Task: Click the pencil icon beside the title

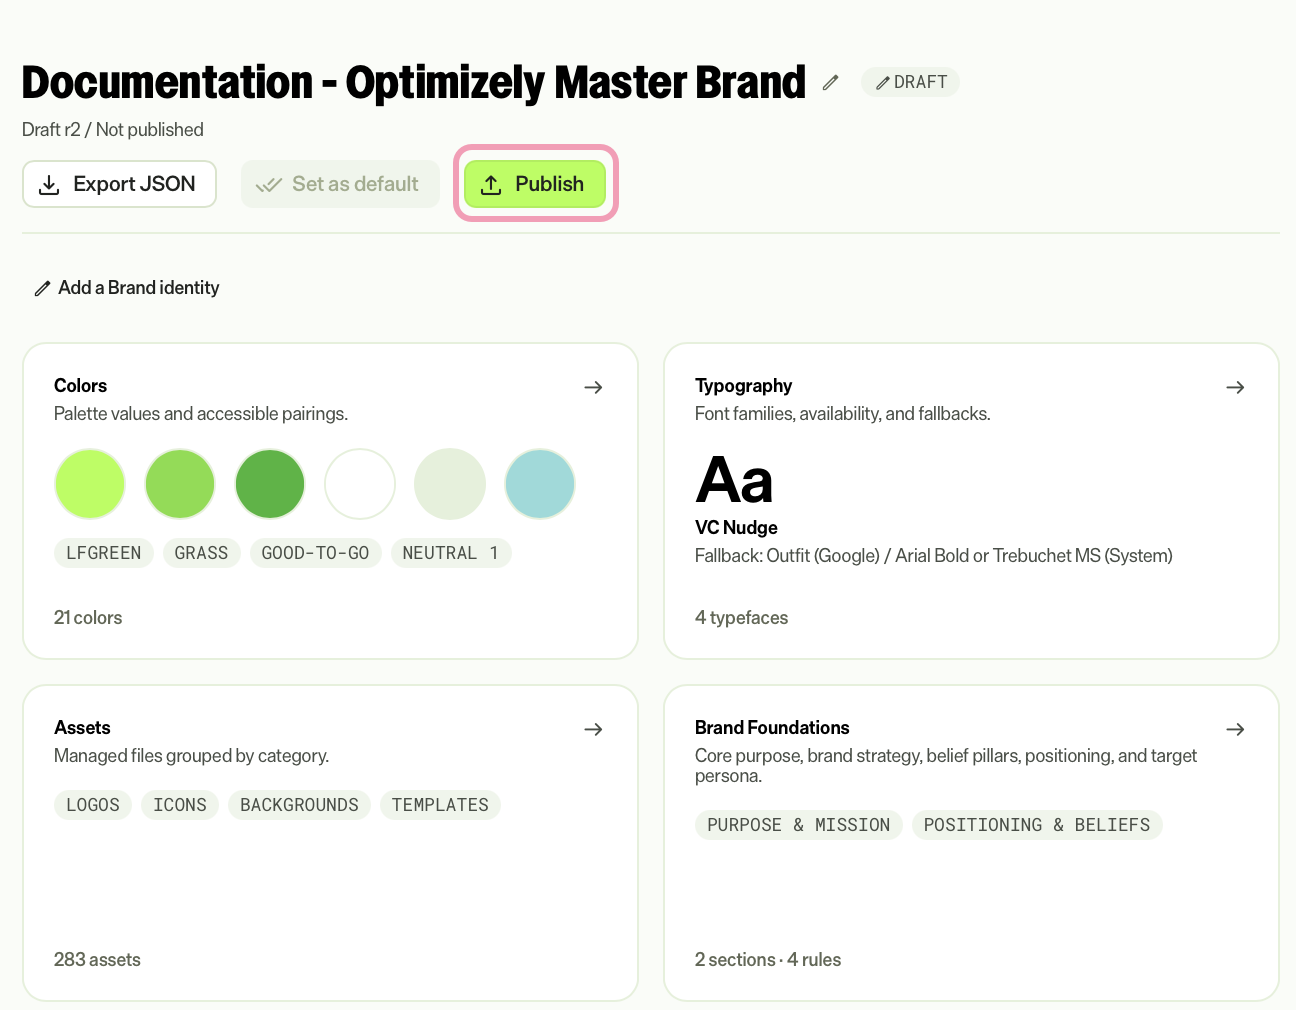Action: tap(830, 83)
